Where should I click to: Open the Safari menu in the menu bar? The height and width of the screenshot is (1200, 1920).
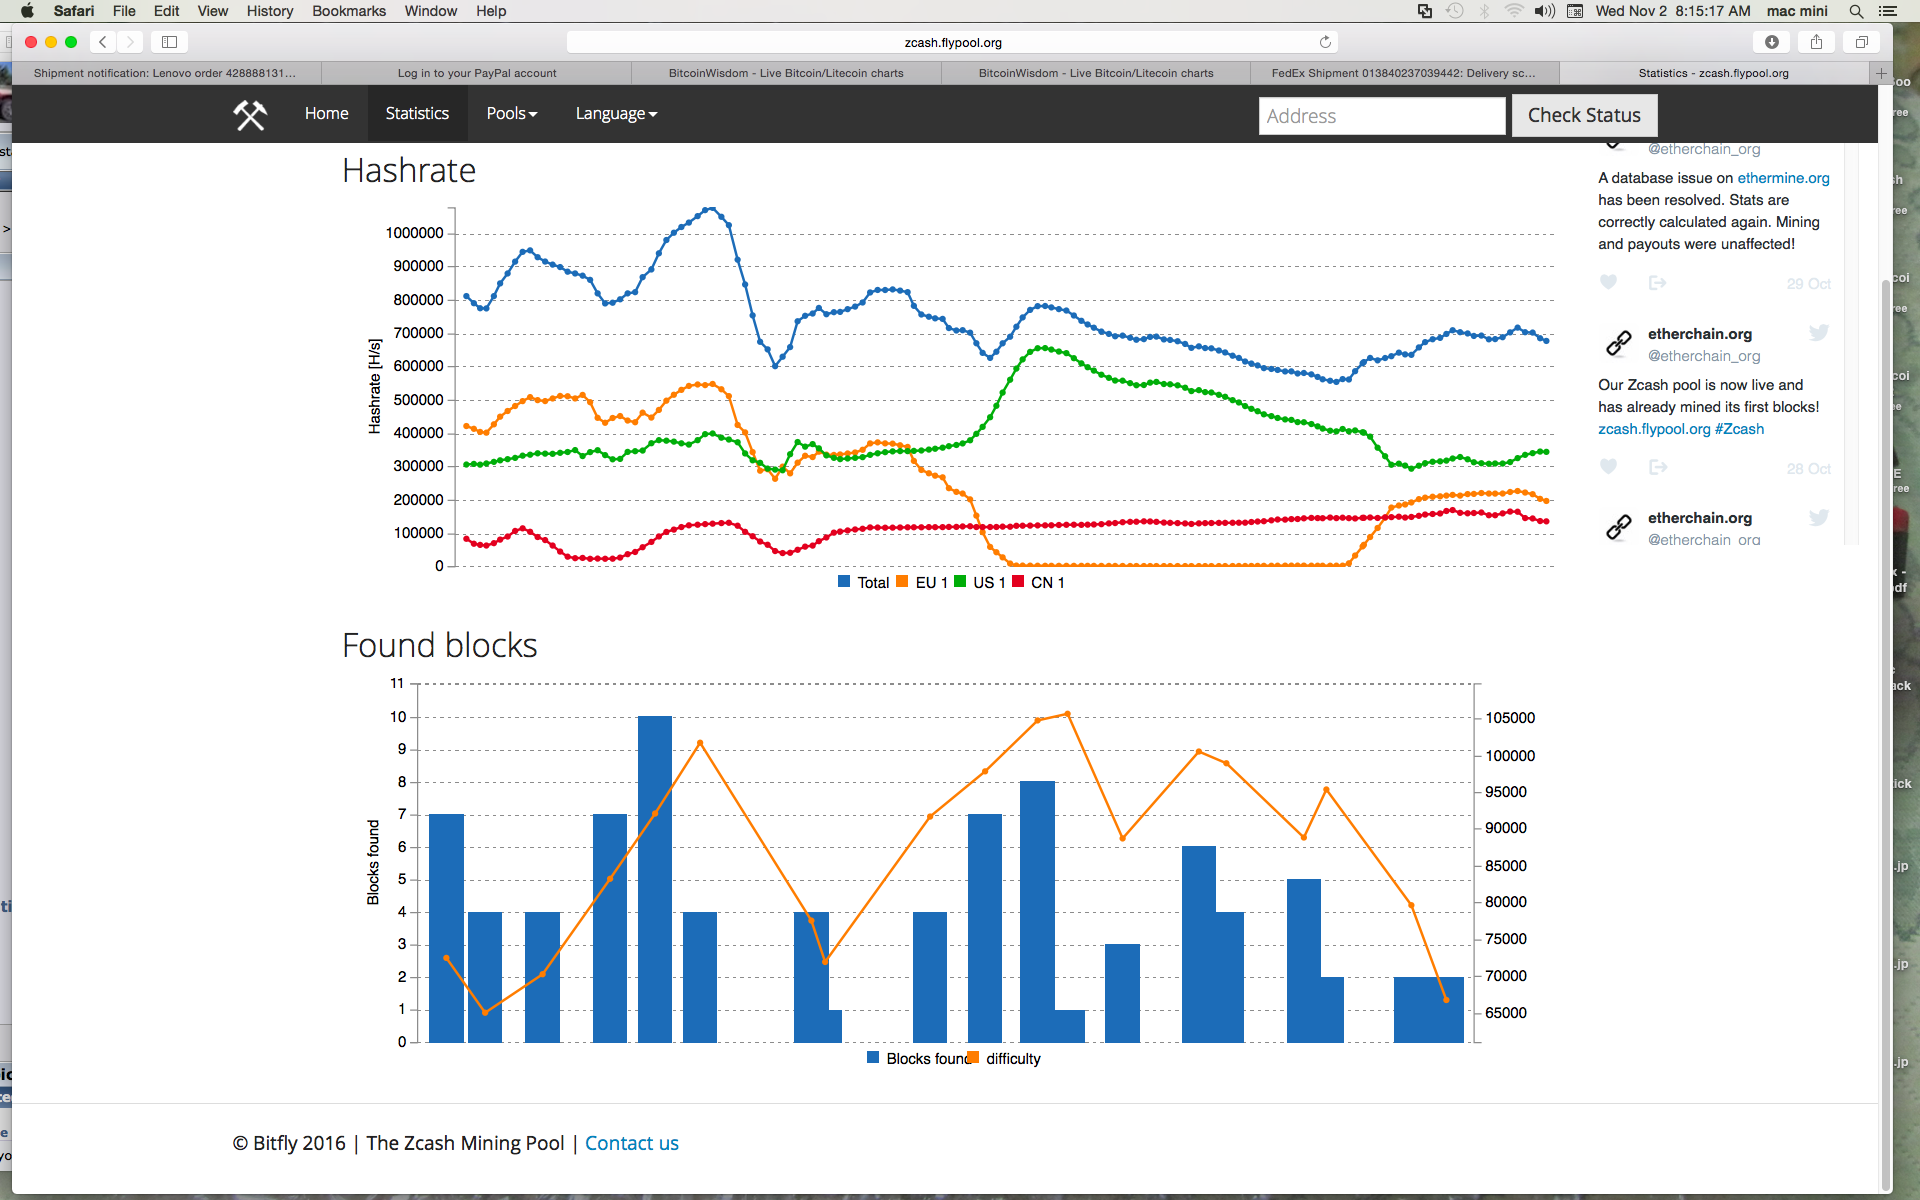(x=74, y=11)
